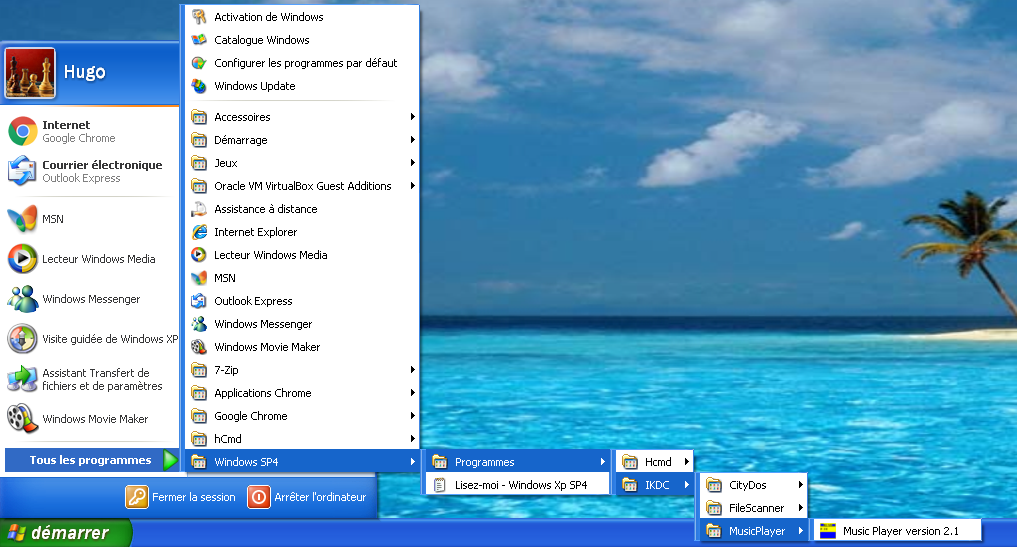Image resolution: width=1017 pixels, height=547 pixels.
Task: Expand Accessoires submenu arrow
Action: click(x=413, y=117)
